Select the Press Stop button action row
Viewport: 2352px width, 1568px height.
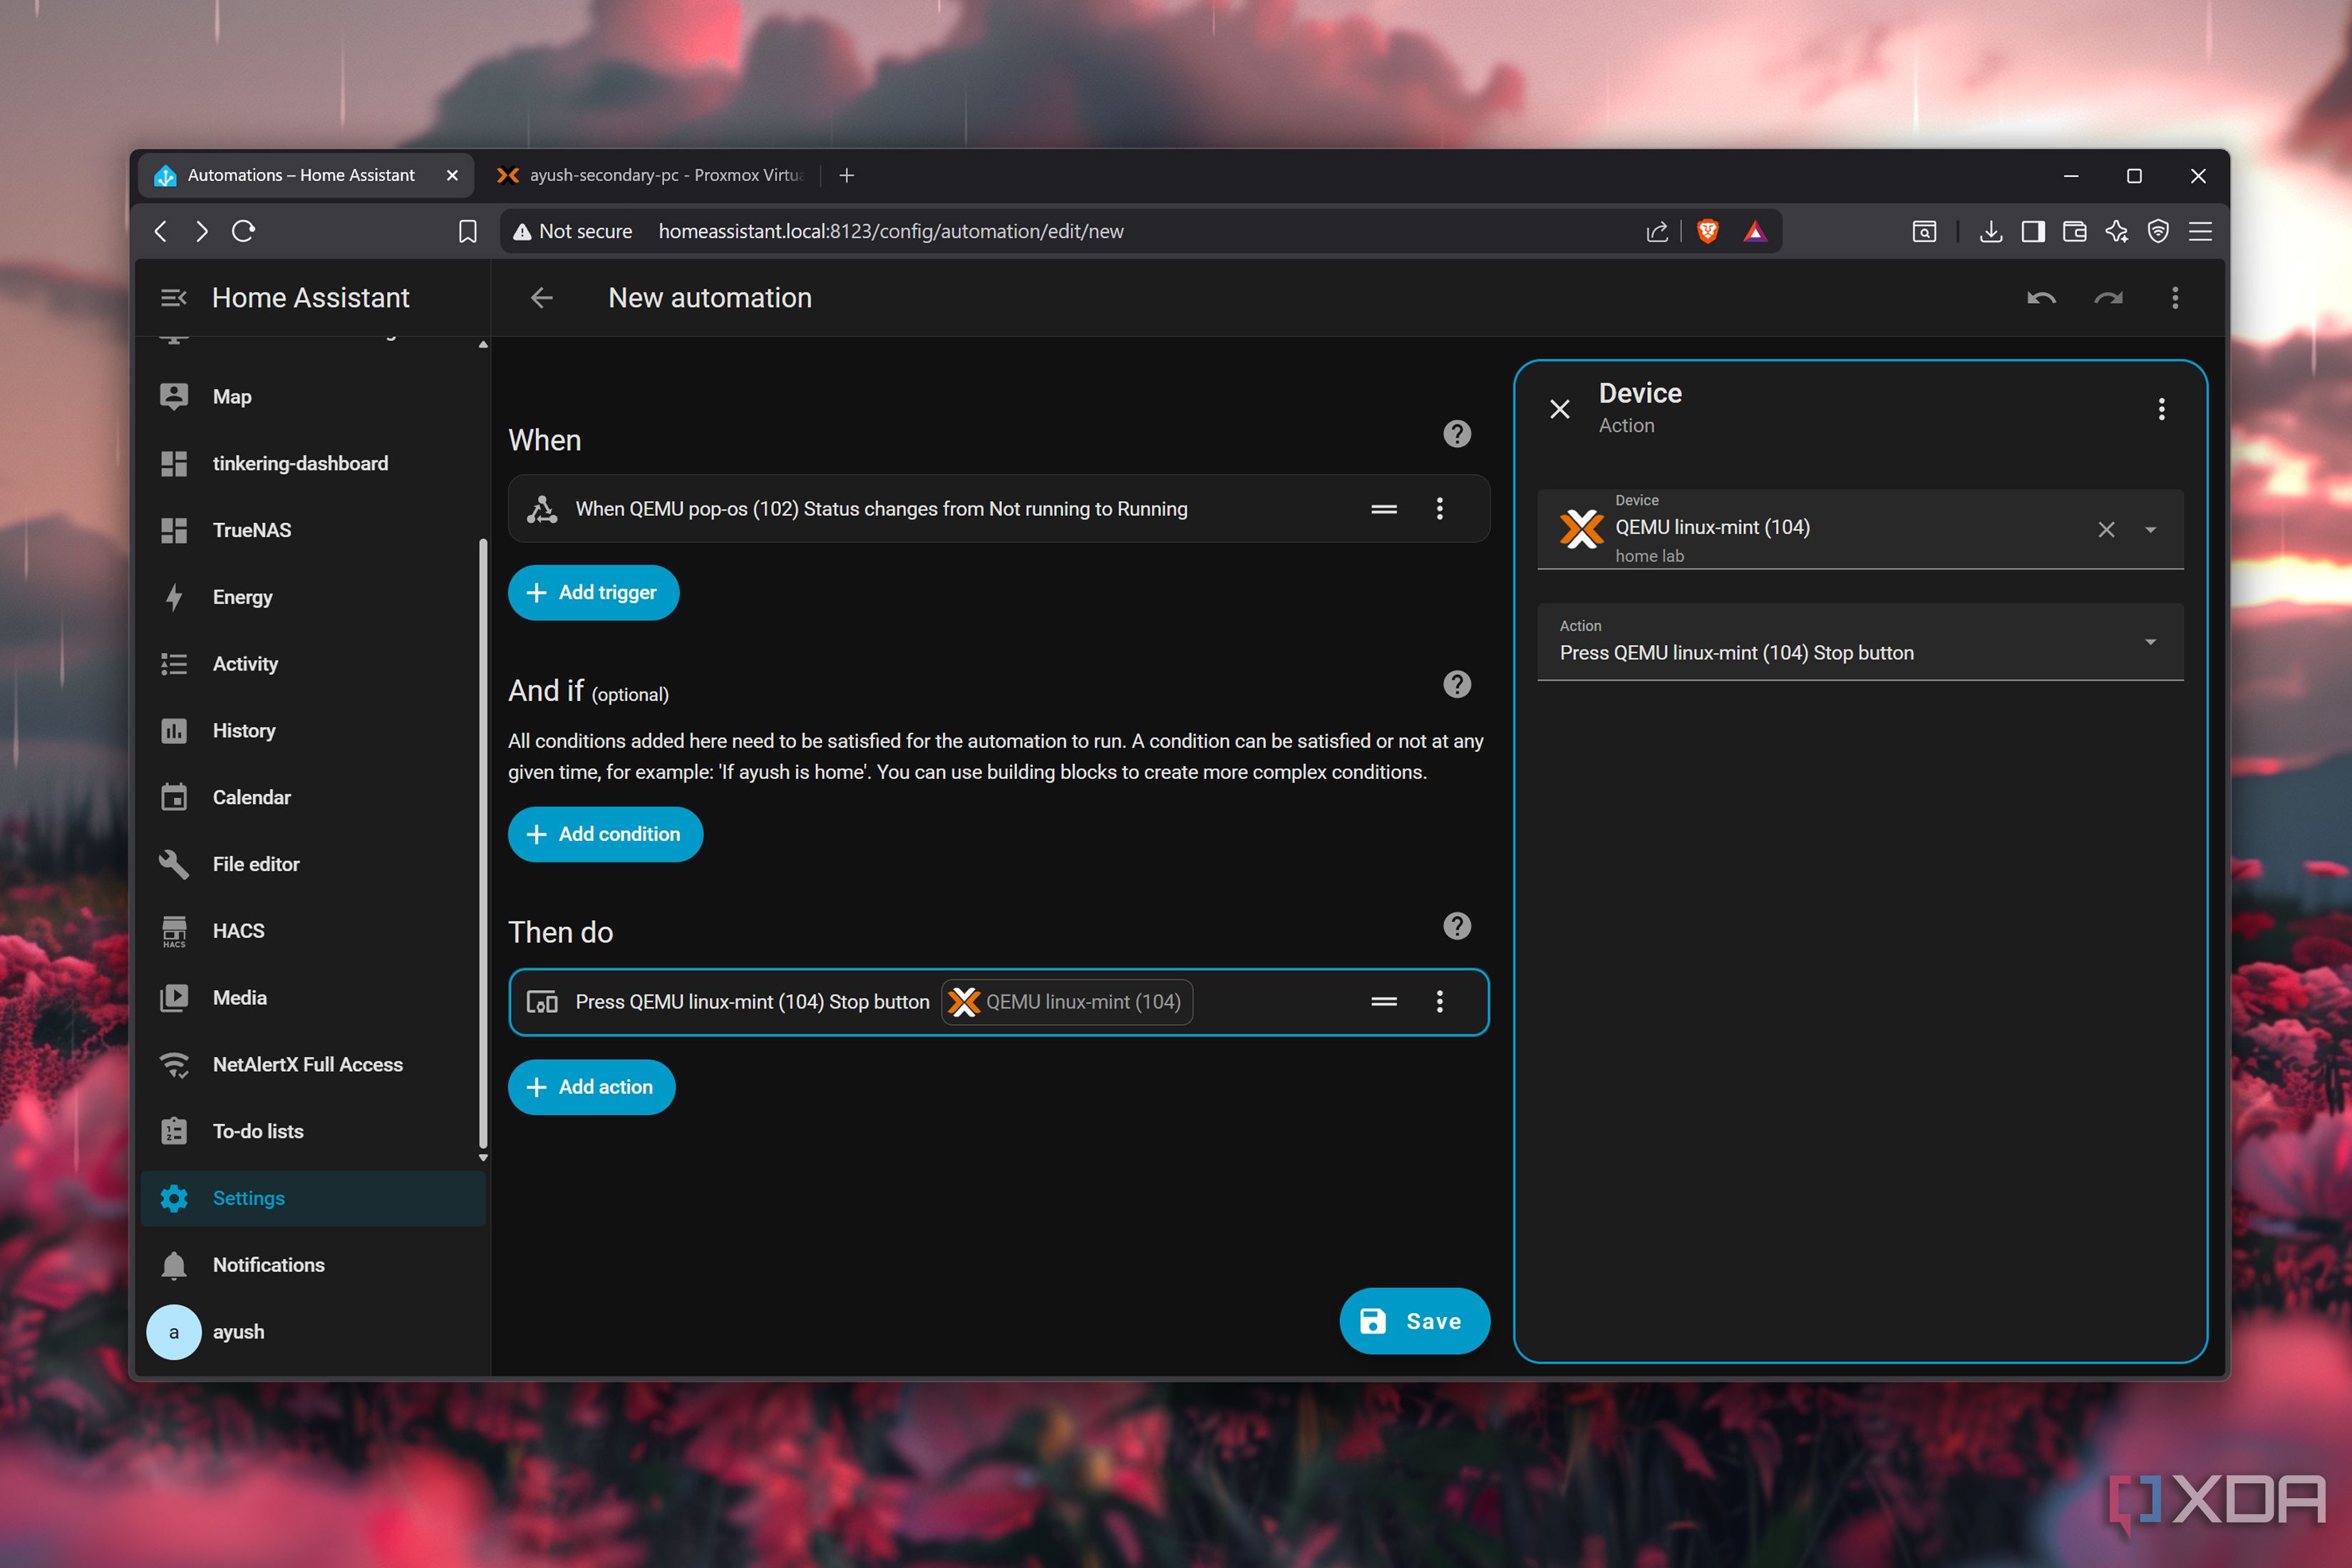[x=999, y=1002]
